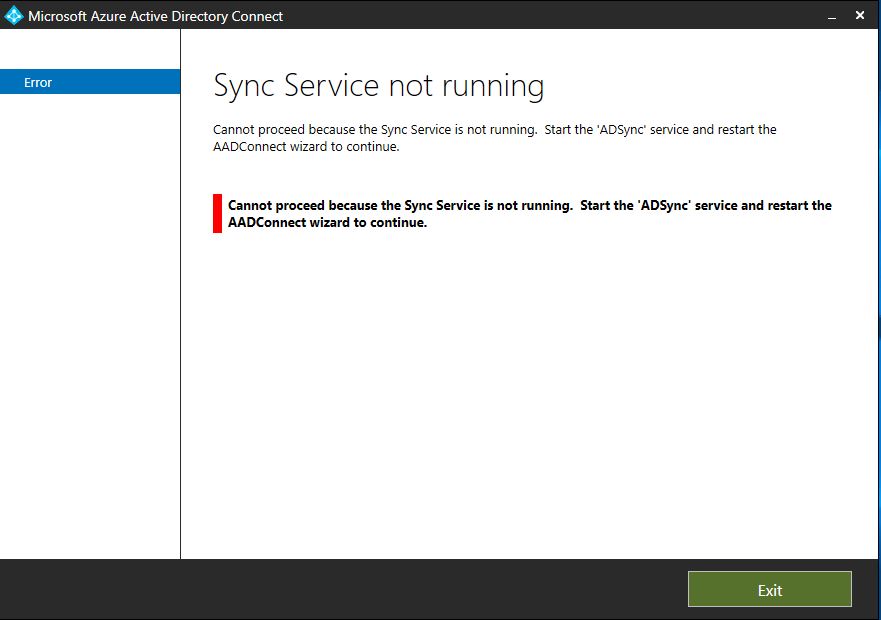Image resolution: width=881 pixels, height=620 pixels.
Task: Close the Azure AD Connect window
Action: click(x=860, y=15)
